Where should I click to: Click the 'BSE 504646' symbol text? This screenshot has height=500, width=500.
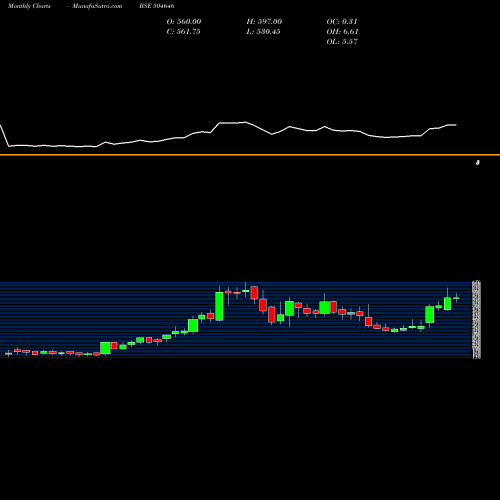click(157, 6)
